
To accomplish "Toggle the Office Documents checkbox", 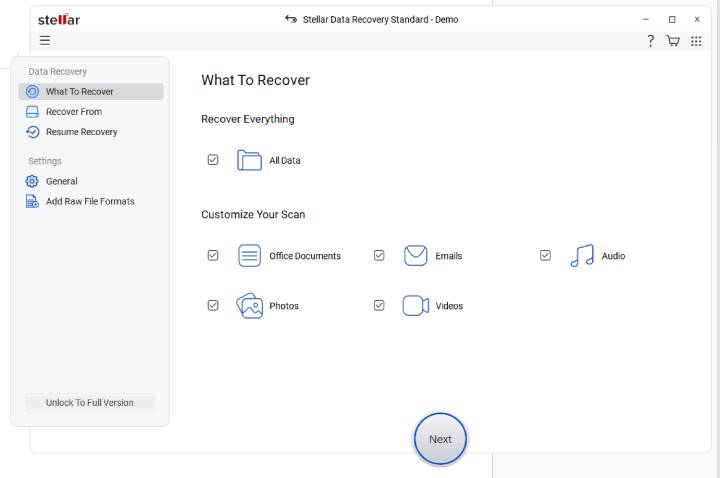I will (213, 255).
